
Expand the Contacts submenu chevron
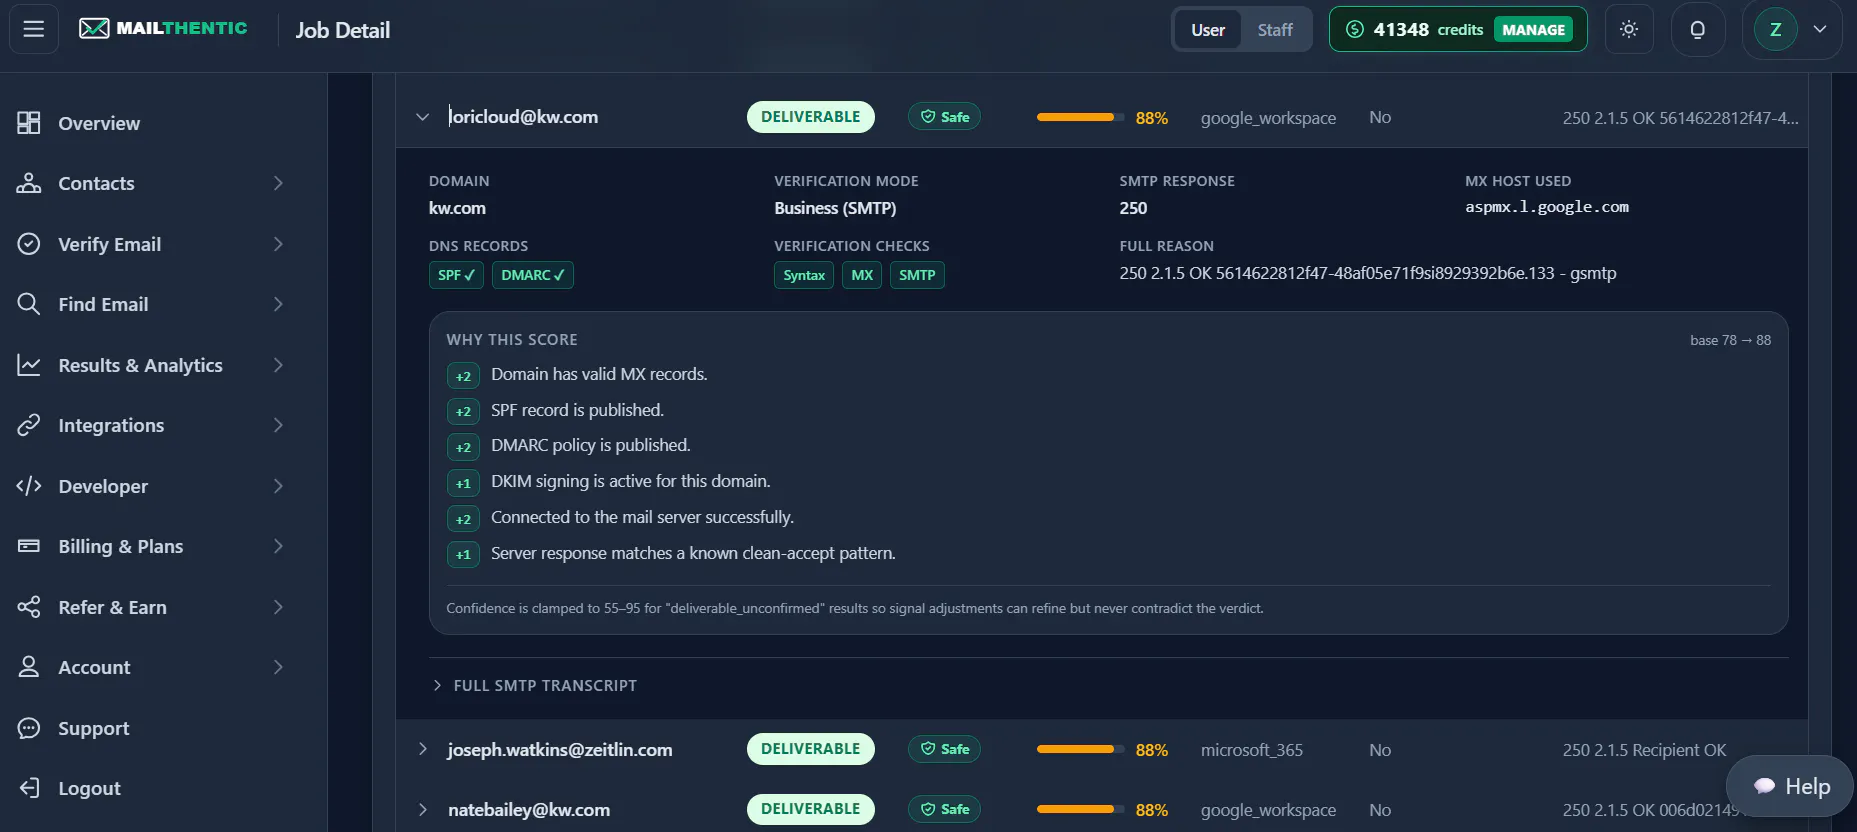[278, 183]
